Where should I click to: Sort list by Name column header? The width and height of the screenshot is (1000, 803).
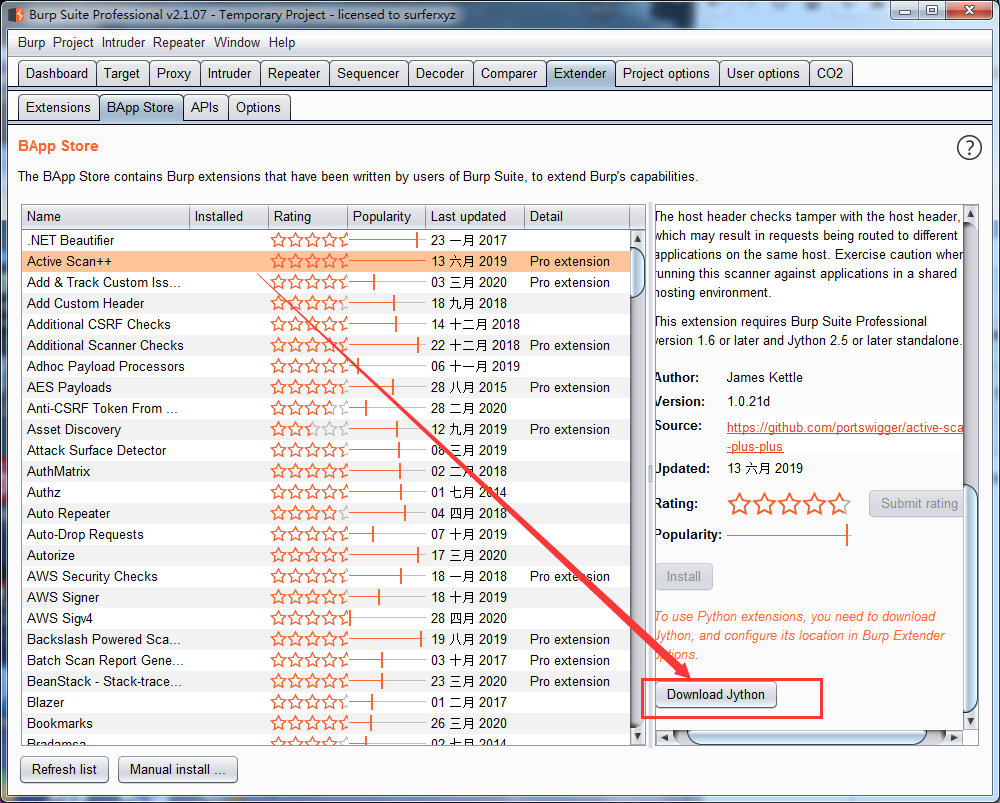pyautogui.click(x=105, y=216)
